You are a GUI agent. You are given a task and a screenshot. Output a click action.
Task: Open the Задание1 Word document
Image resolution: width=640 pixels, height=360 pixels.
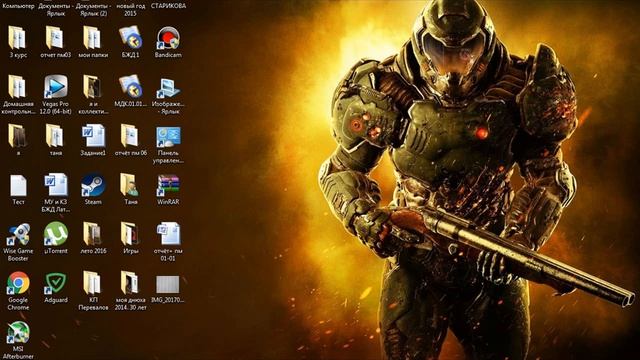(x=93, y=136)
